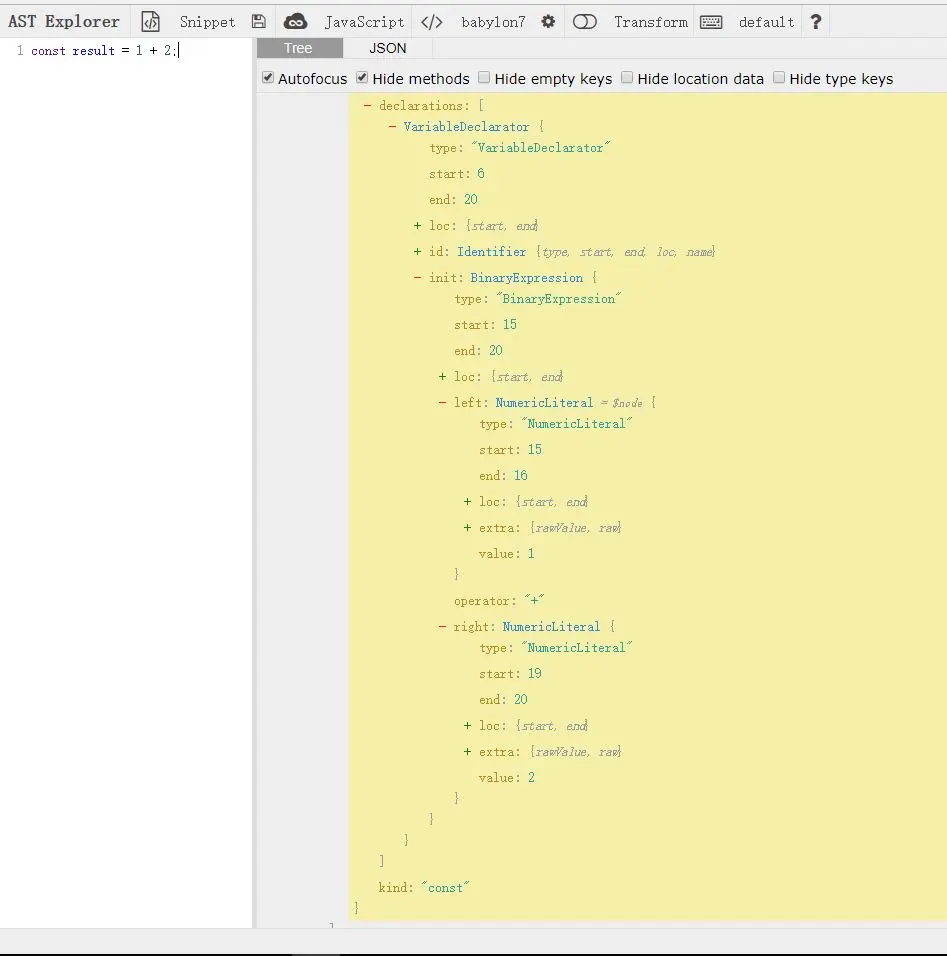
Task: Click the parser code brackets icon
Action: point(432,22)
